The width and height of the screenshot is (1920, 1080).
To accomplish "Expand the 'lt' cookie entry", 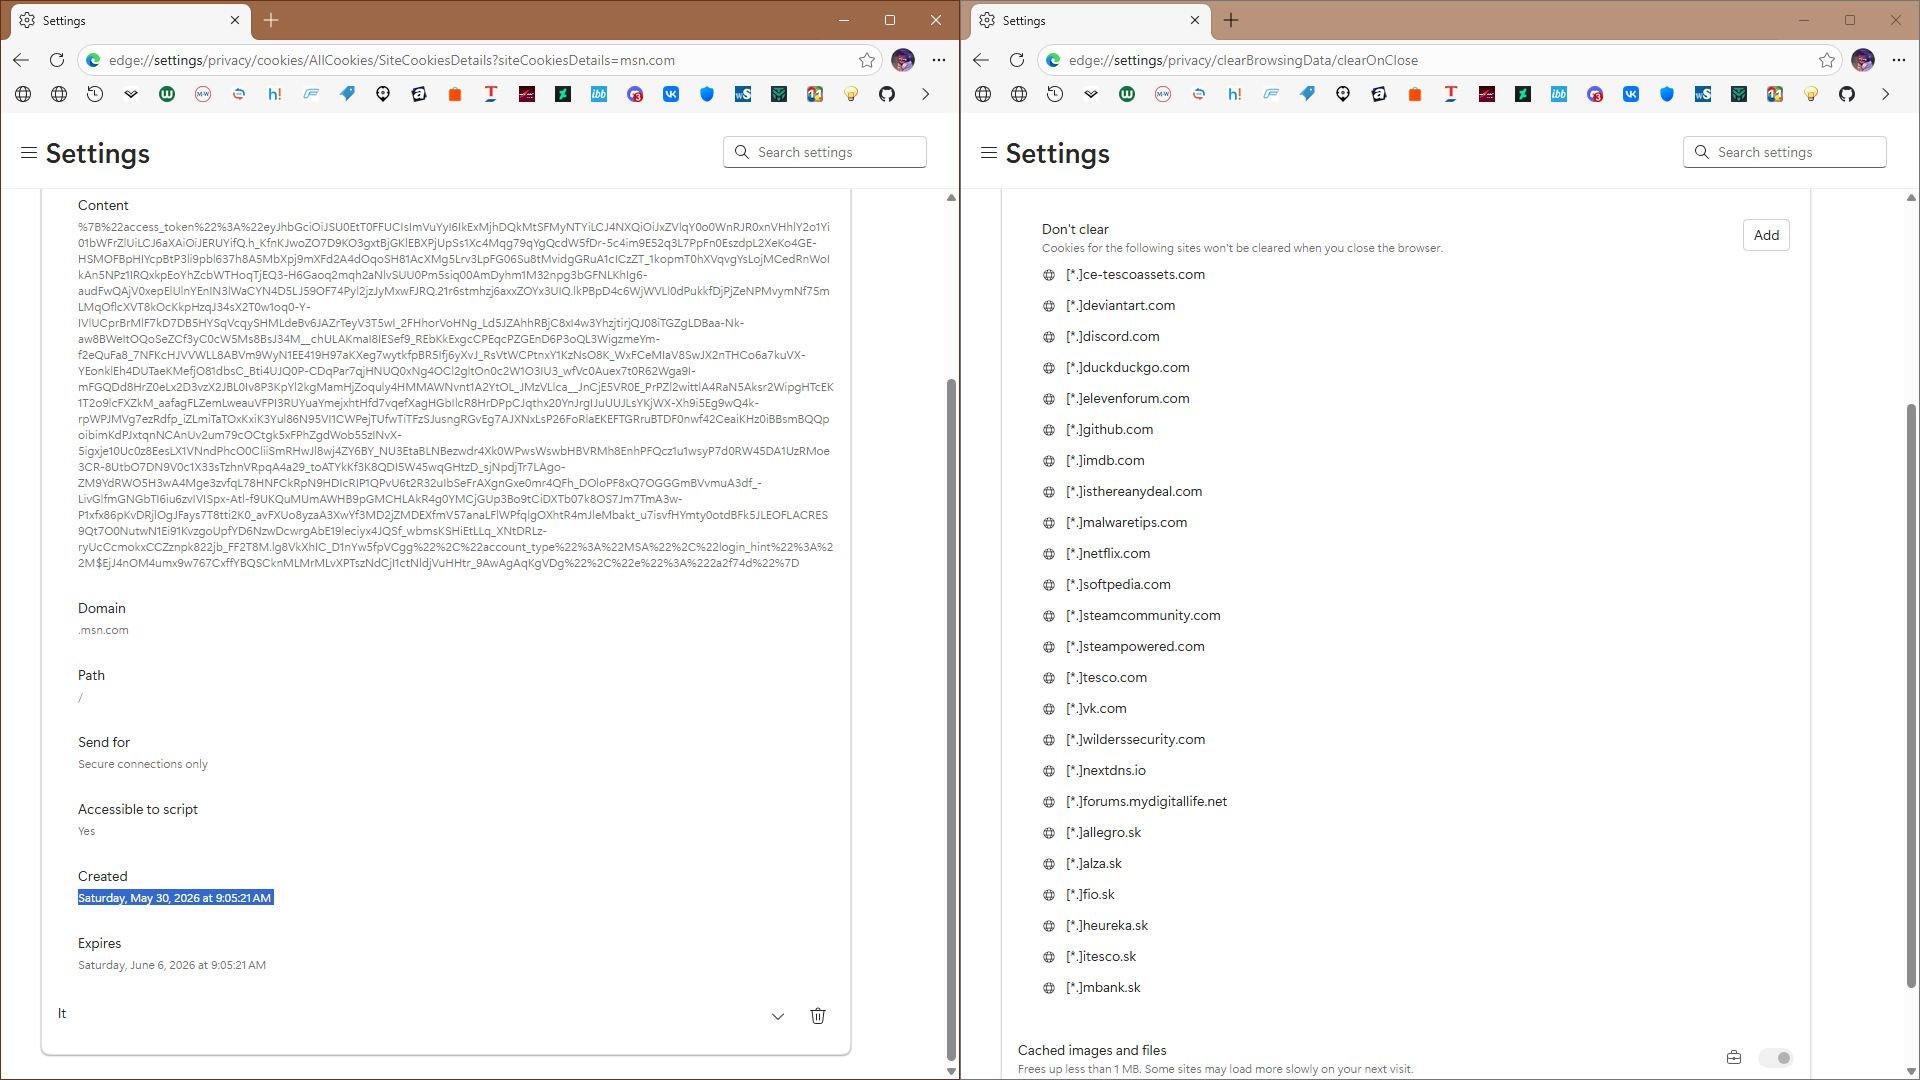I will 778,1016.
